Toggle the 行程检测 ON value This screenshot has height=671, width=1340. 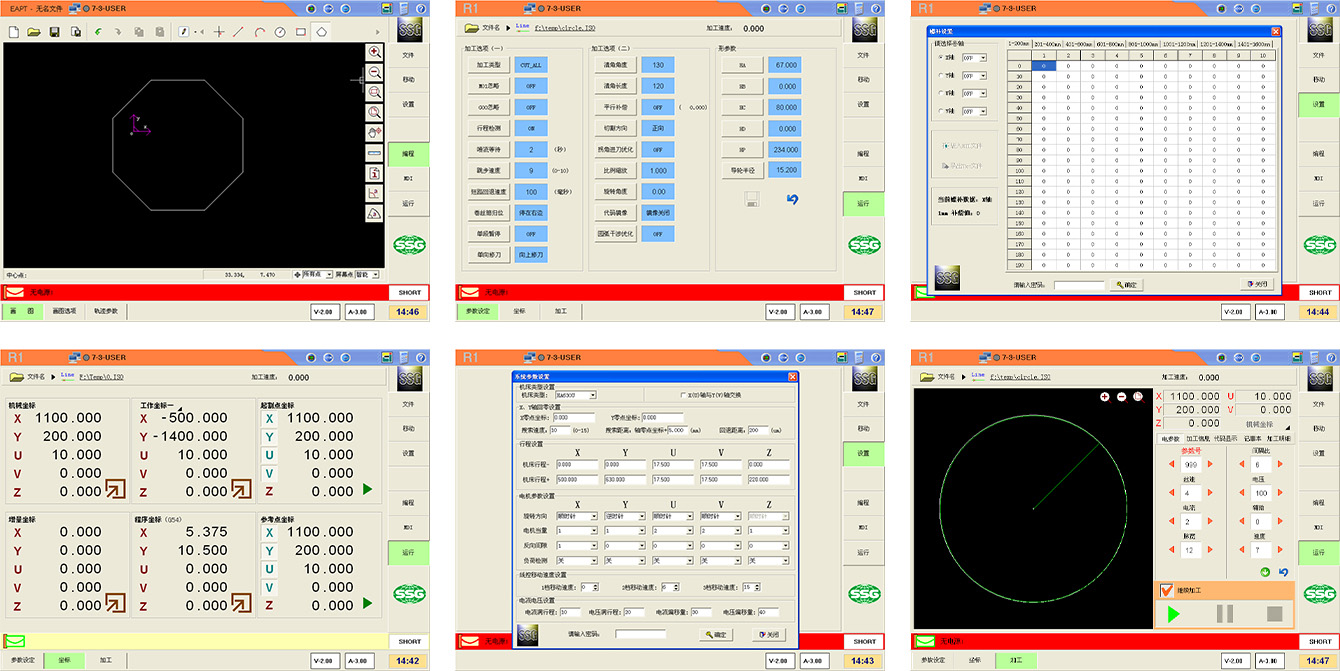530,128
